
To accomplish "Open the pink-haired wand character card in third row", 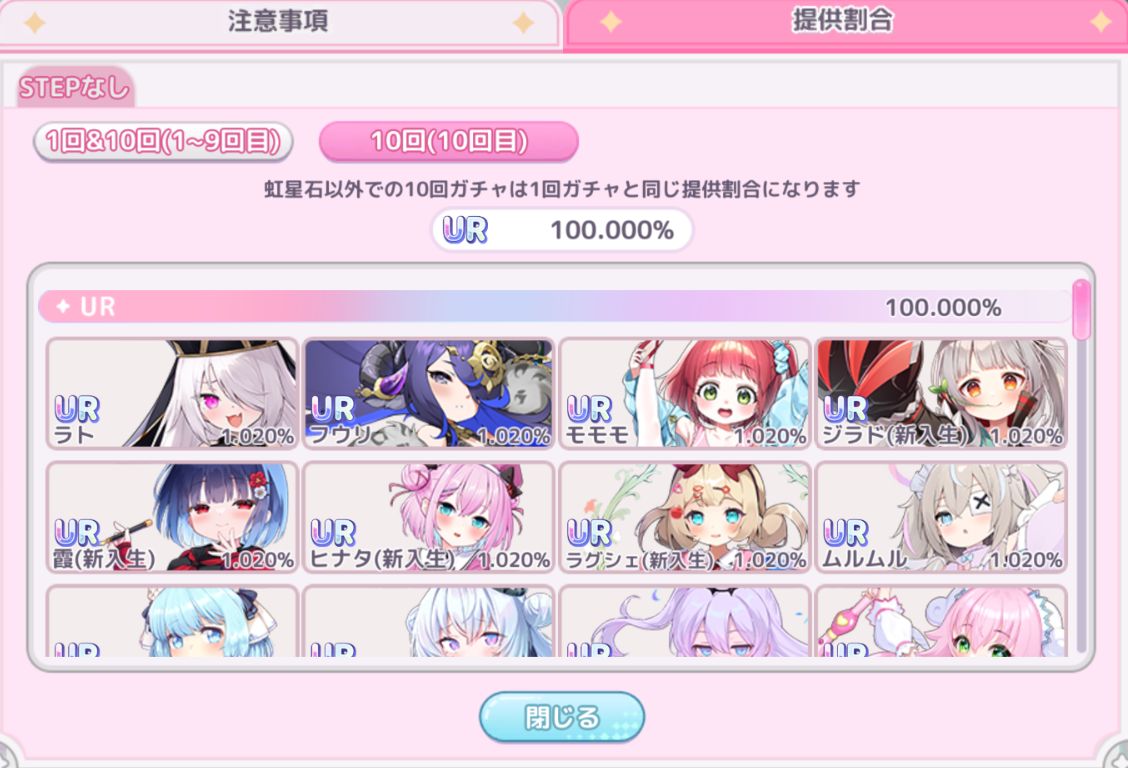I will point(941,621).
